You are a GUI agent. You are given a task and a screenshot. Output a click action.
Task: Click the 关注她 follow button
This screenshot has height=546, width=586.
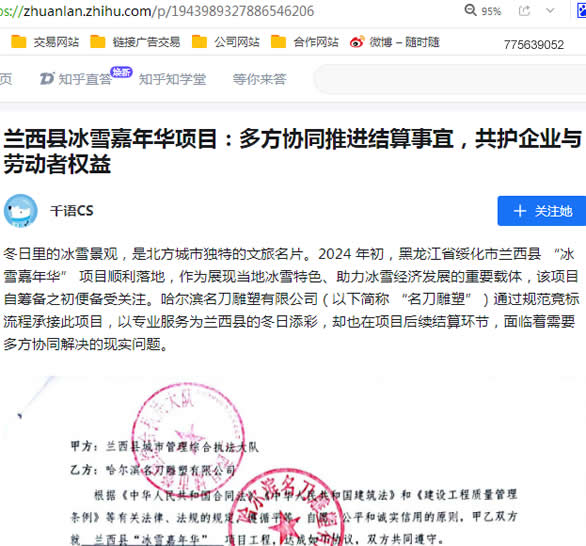542,211
